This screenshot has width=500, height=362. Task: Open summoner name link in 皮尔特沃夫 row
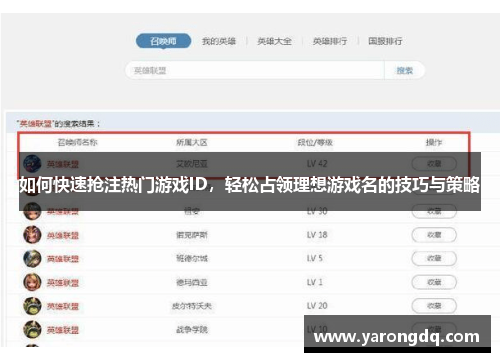(x=63, y=306)
